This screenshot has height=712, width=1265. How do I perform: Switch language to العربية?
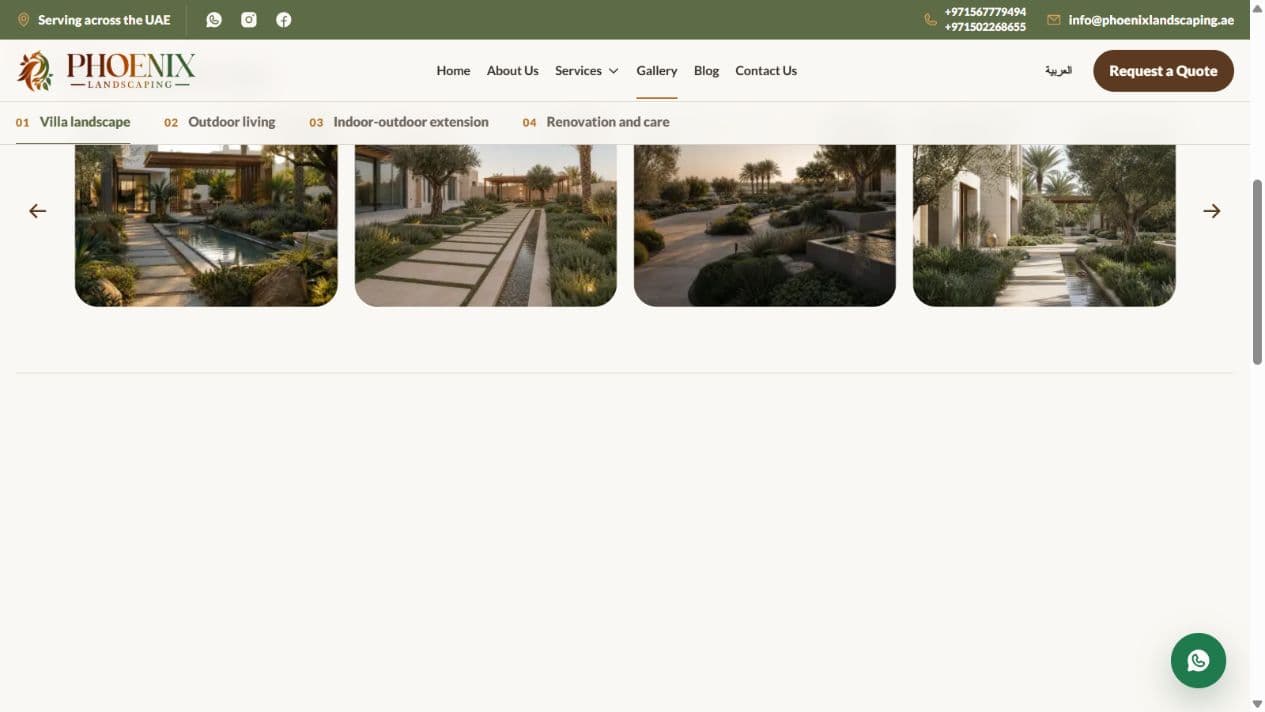tap(1058, 71)
